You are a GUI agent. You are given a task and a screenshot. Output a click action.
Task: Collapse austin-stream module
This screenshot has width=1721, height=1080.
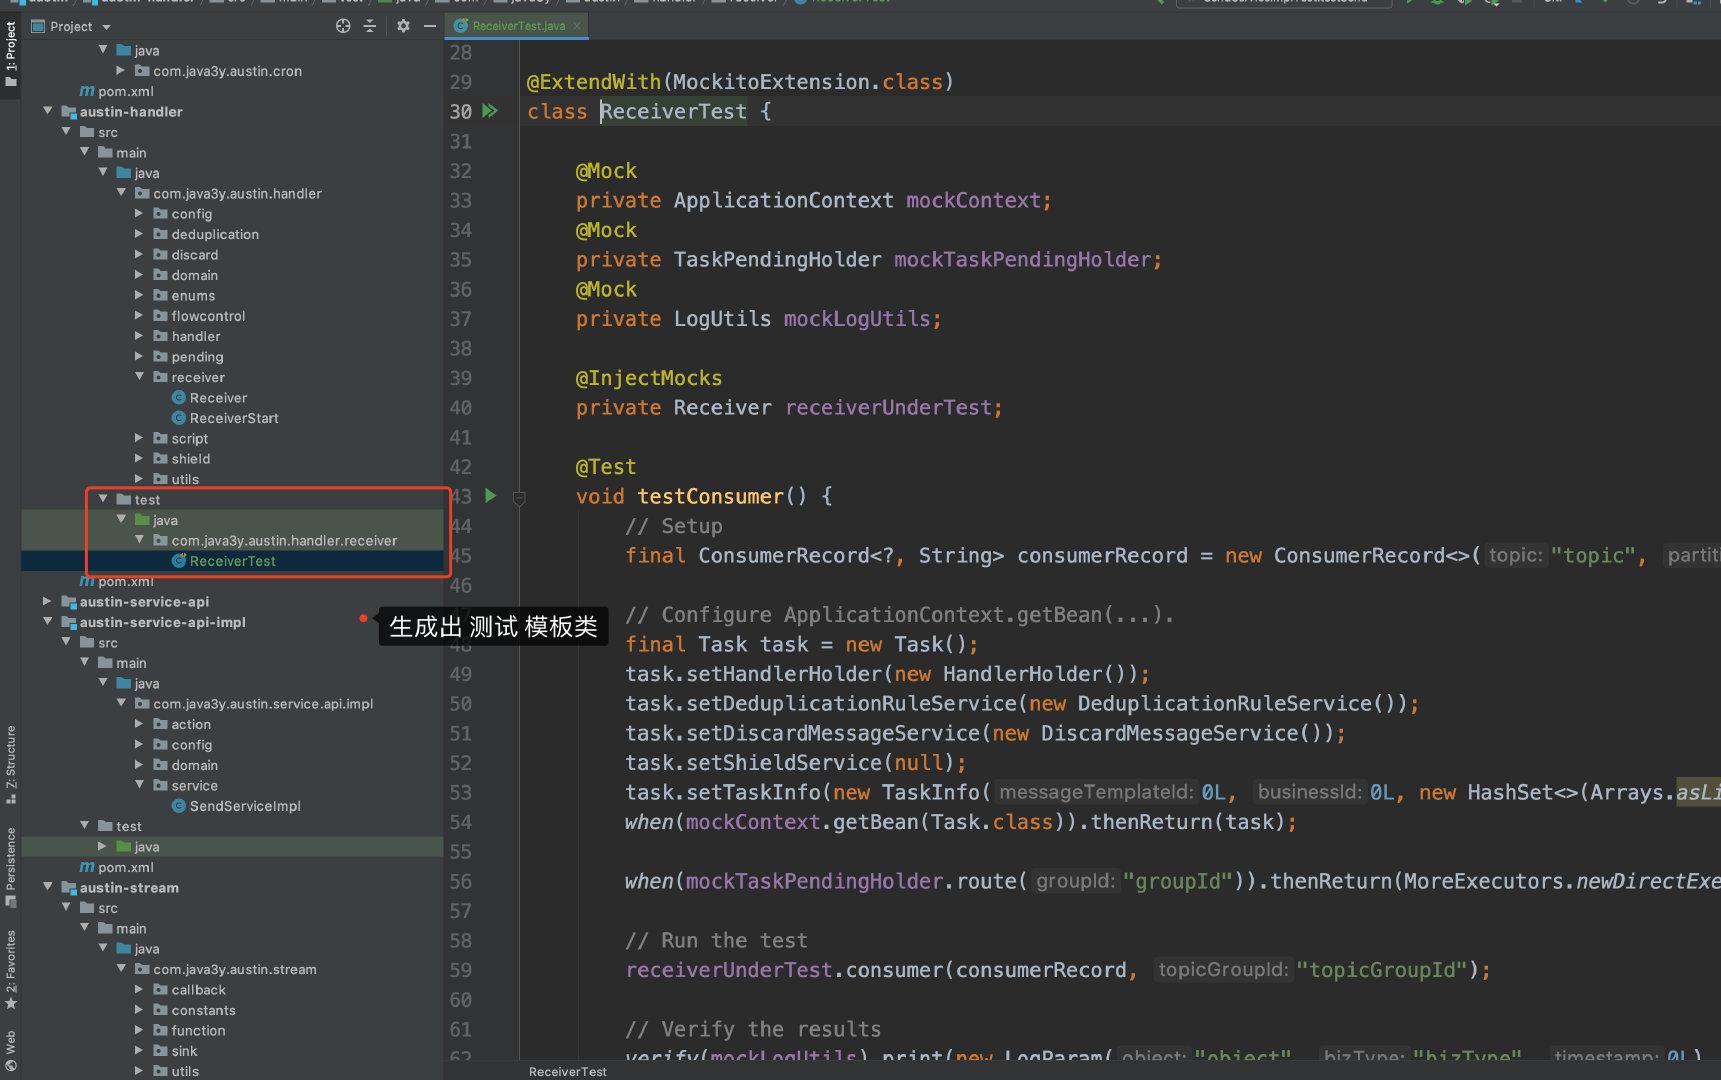click(x=48, y=887)
